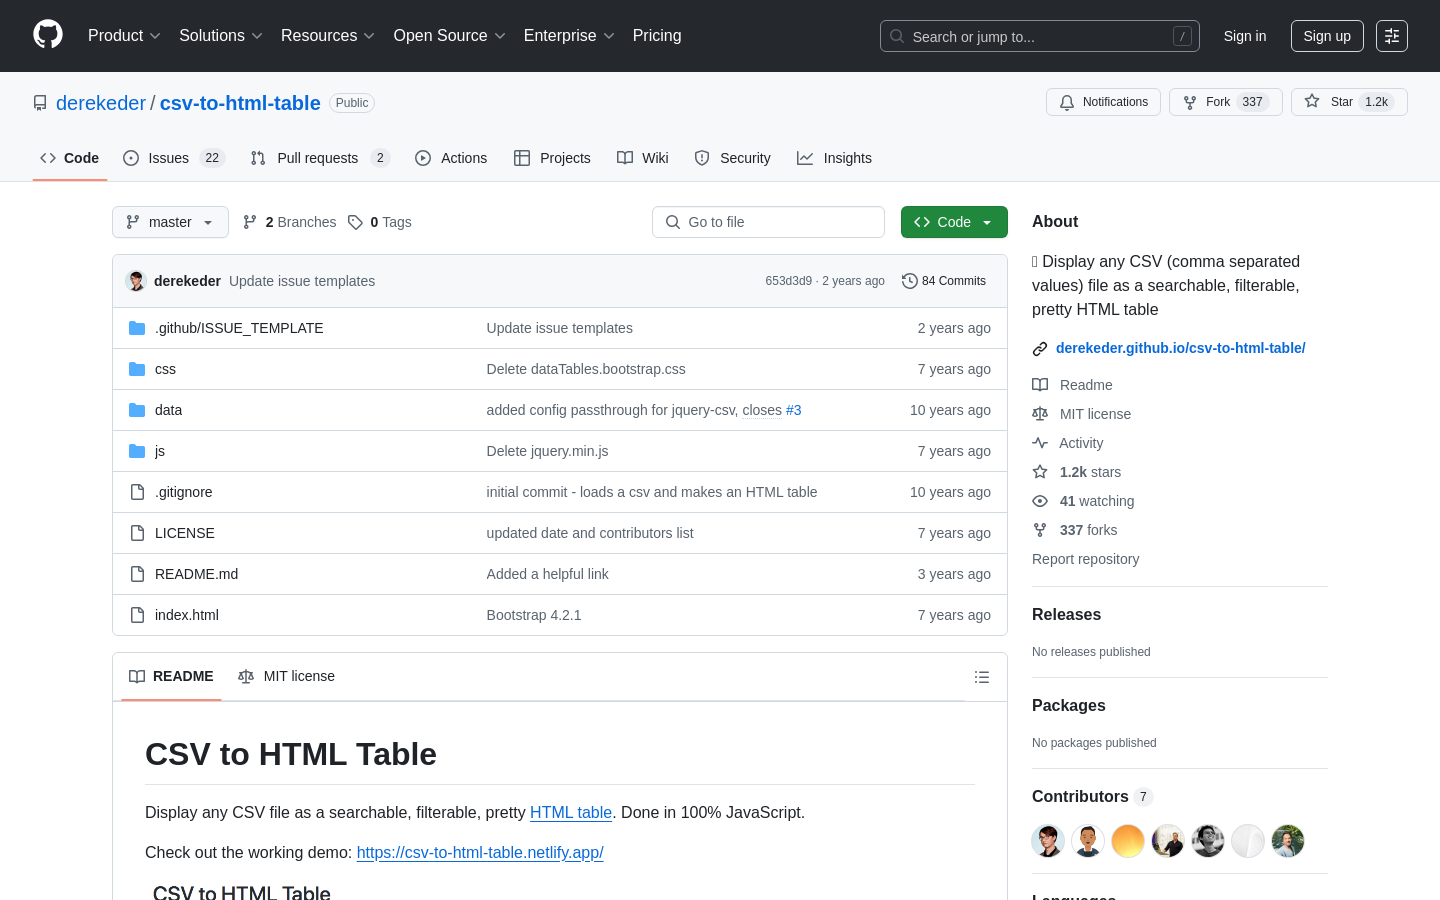Click the css folder icon

coord(137,369)
